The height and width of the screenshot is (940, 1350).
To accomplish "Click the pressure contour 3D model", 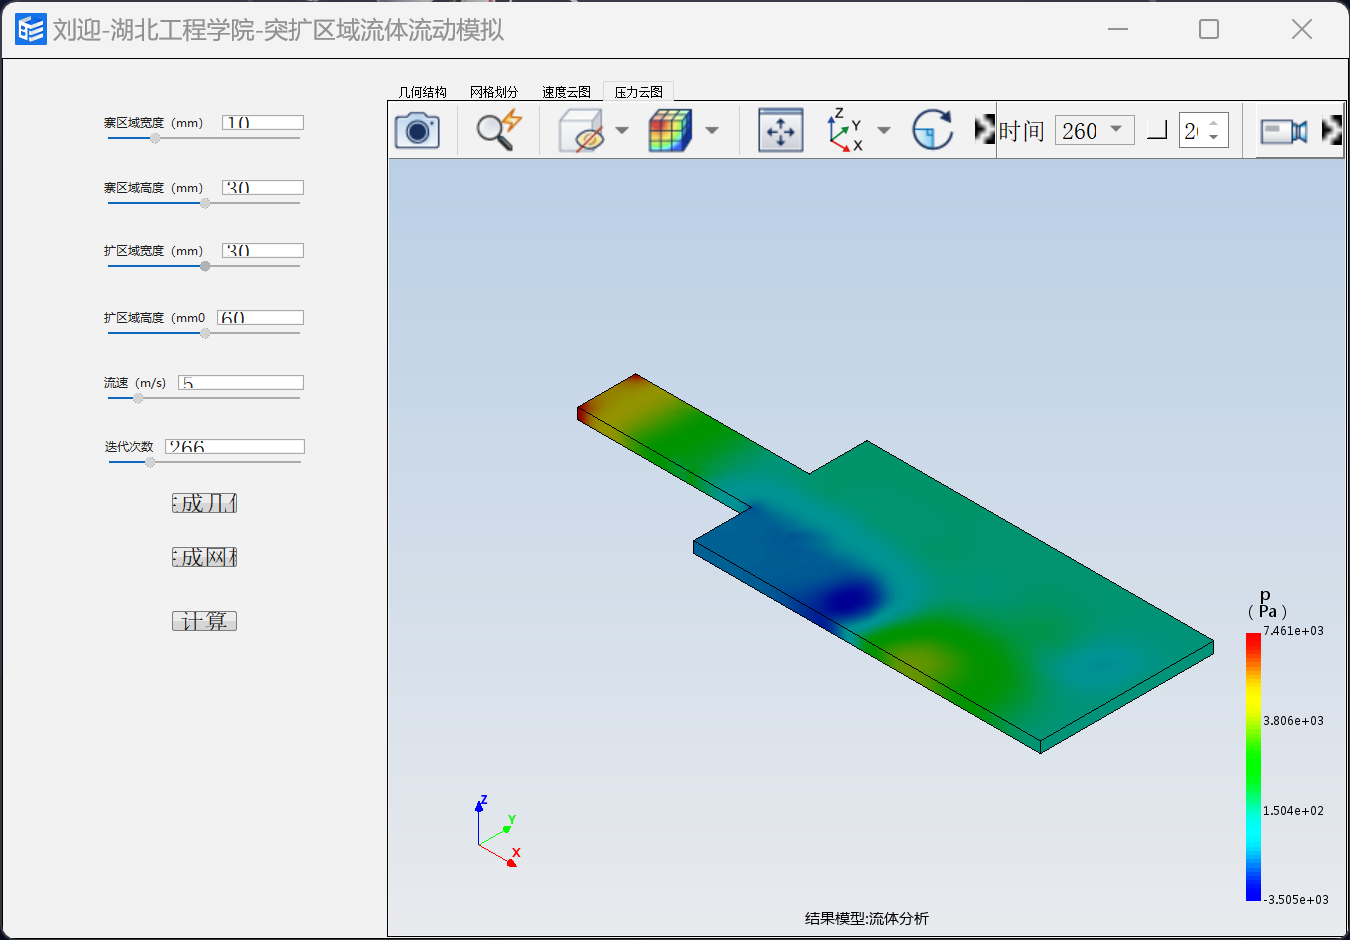I will coord(895,563).
